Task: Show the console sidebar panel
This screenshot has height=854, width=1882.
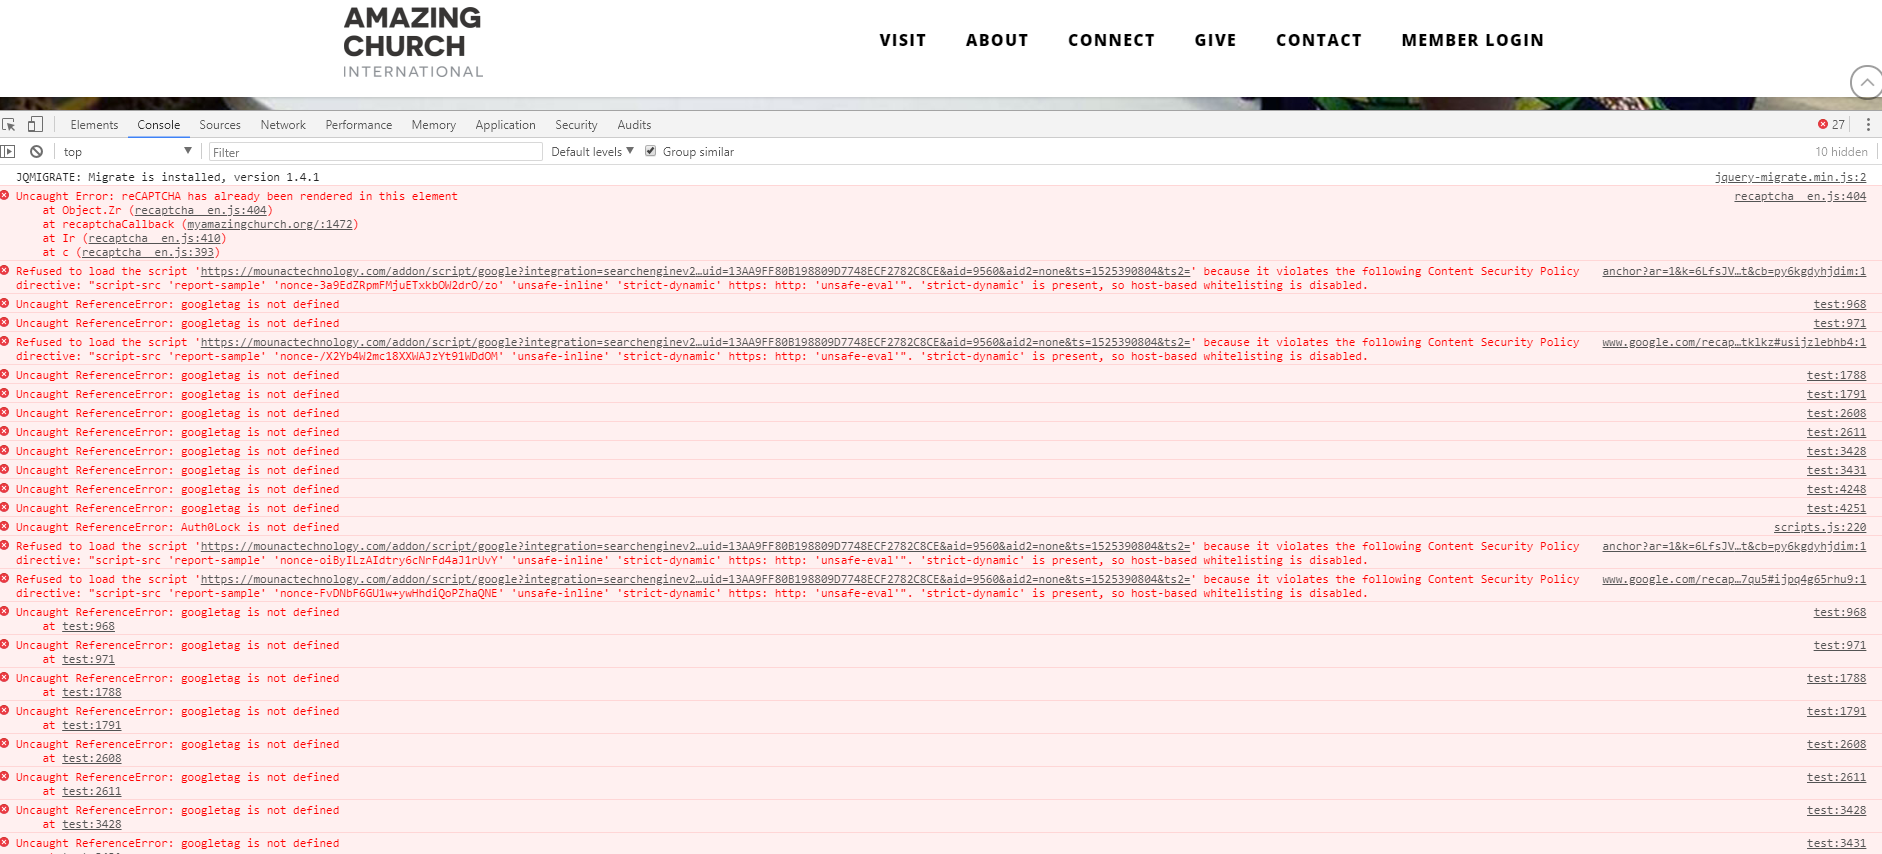Action: click(9, 152)
